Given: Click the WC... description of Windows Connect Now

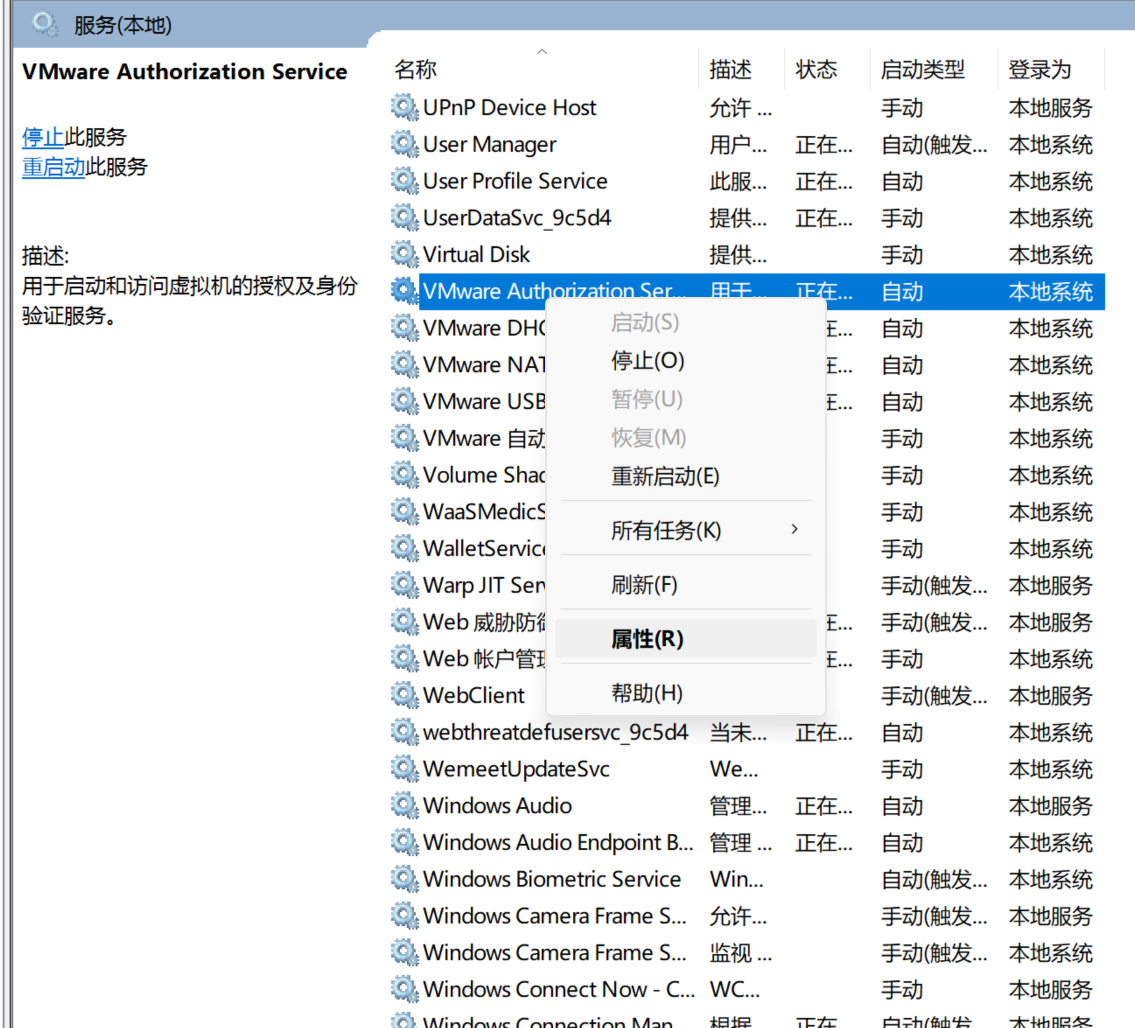Looking at the screenshot, I should click(735, 989).
